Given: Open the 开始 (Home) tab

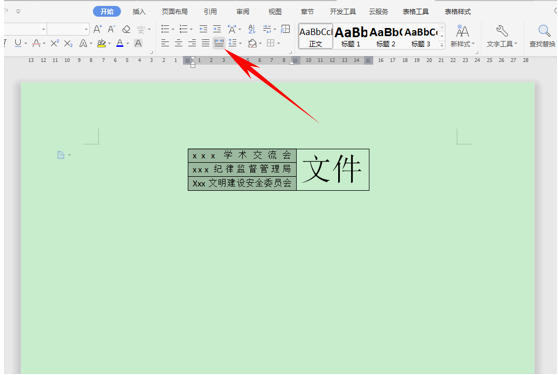Looking at the screenshot, I should click(107, 12).
